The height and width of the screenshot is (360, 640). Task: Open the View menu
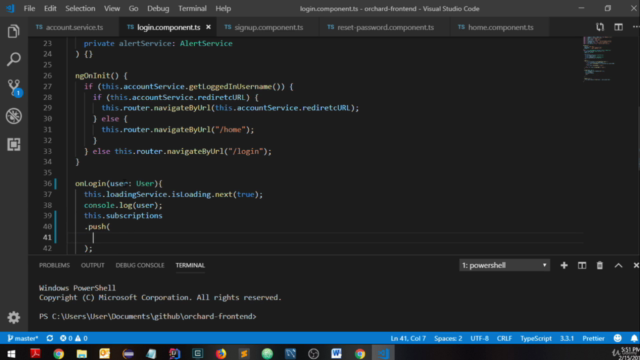111,9
